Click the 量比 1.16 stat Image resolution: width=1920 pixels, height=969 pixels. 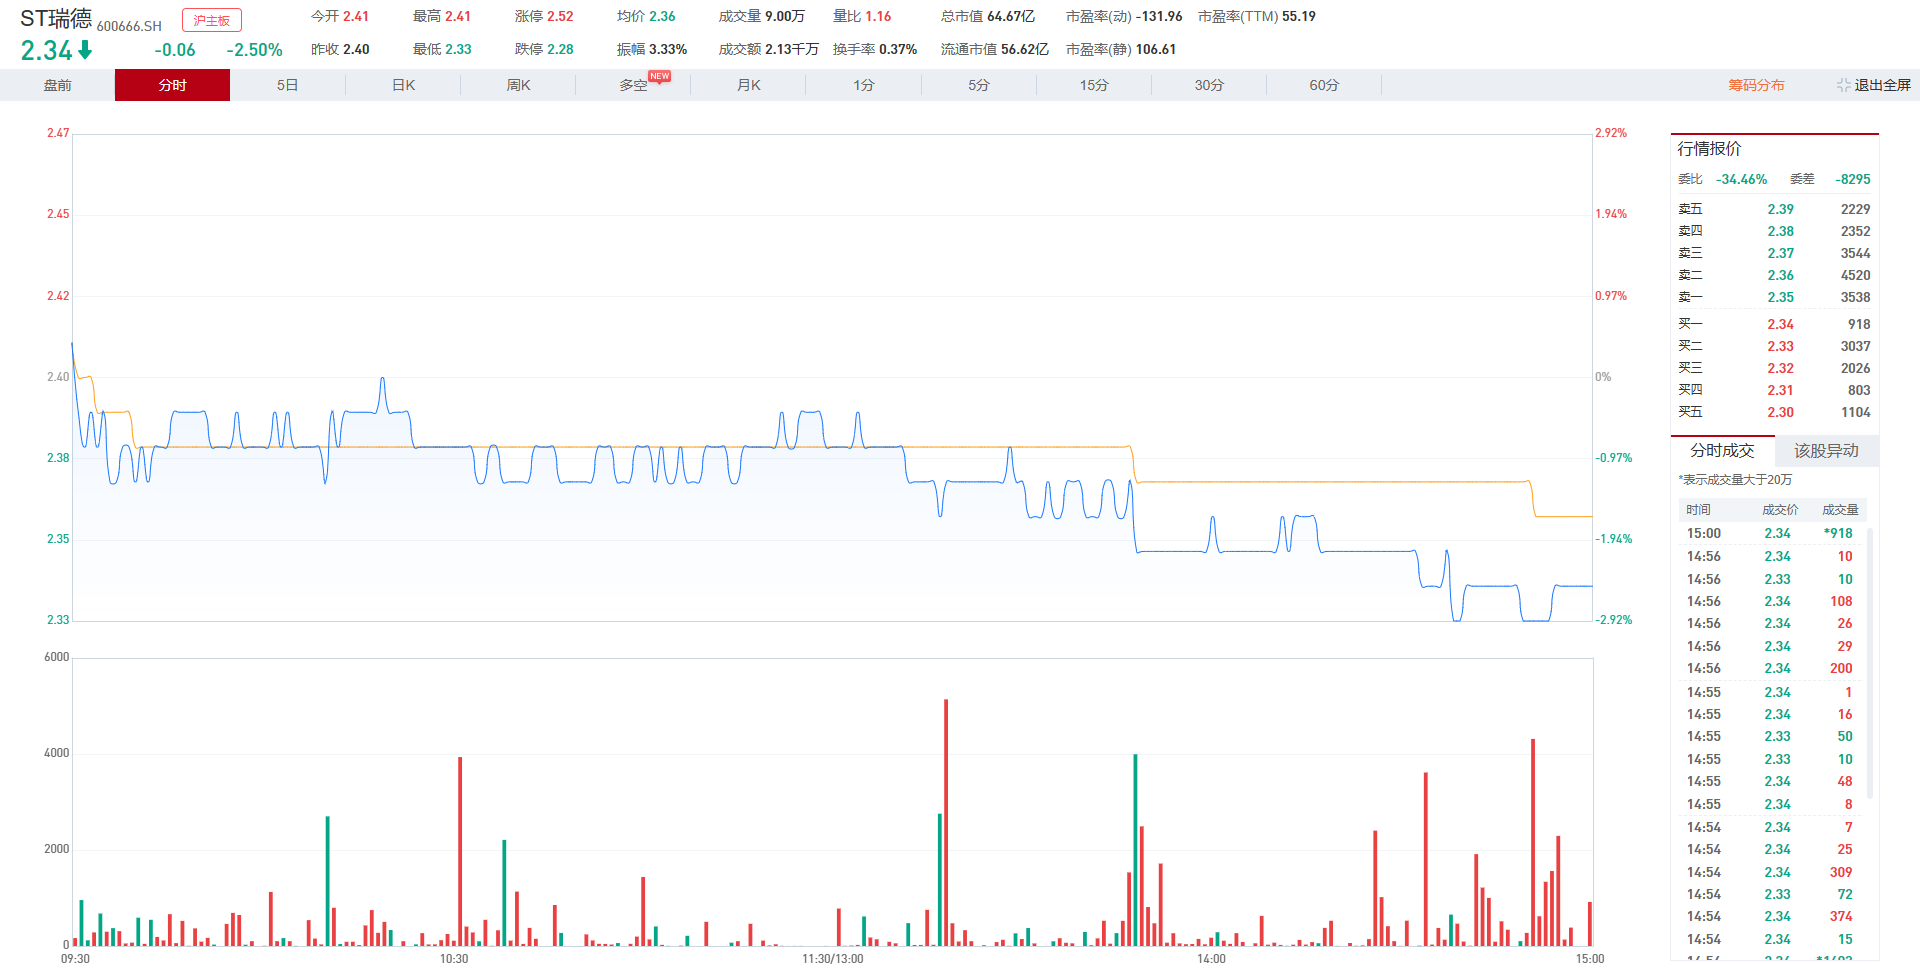pyautogui.click(x=861, y=16)
